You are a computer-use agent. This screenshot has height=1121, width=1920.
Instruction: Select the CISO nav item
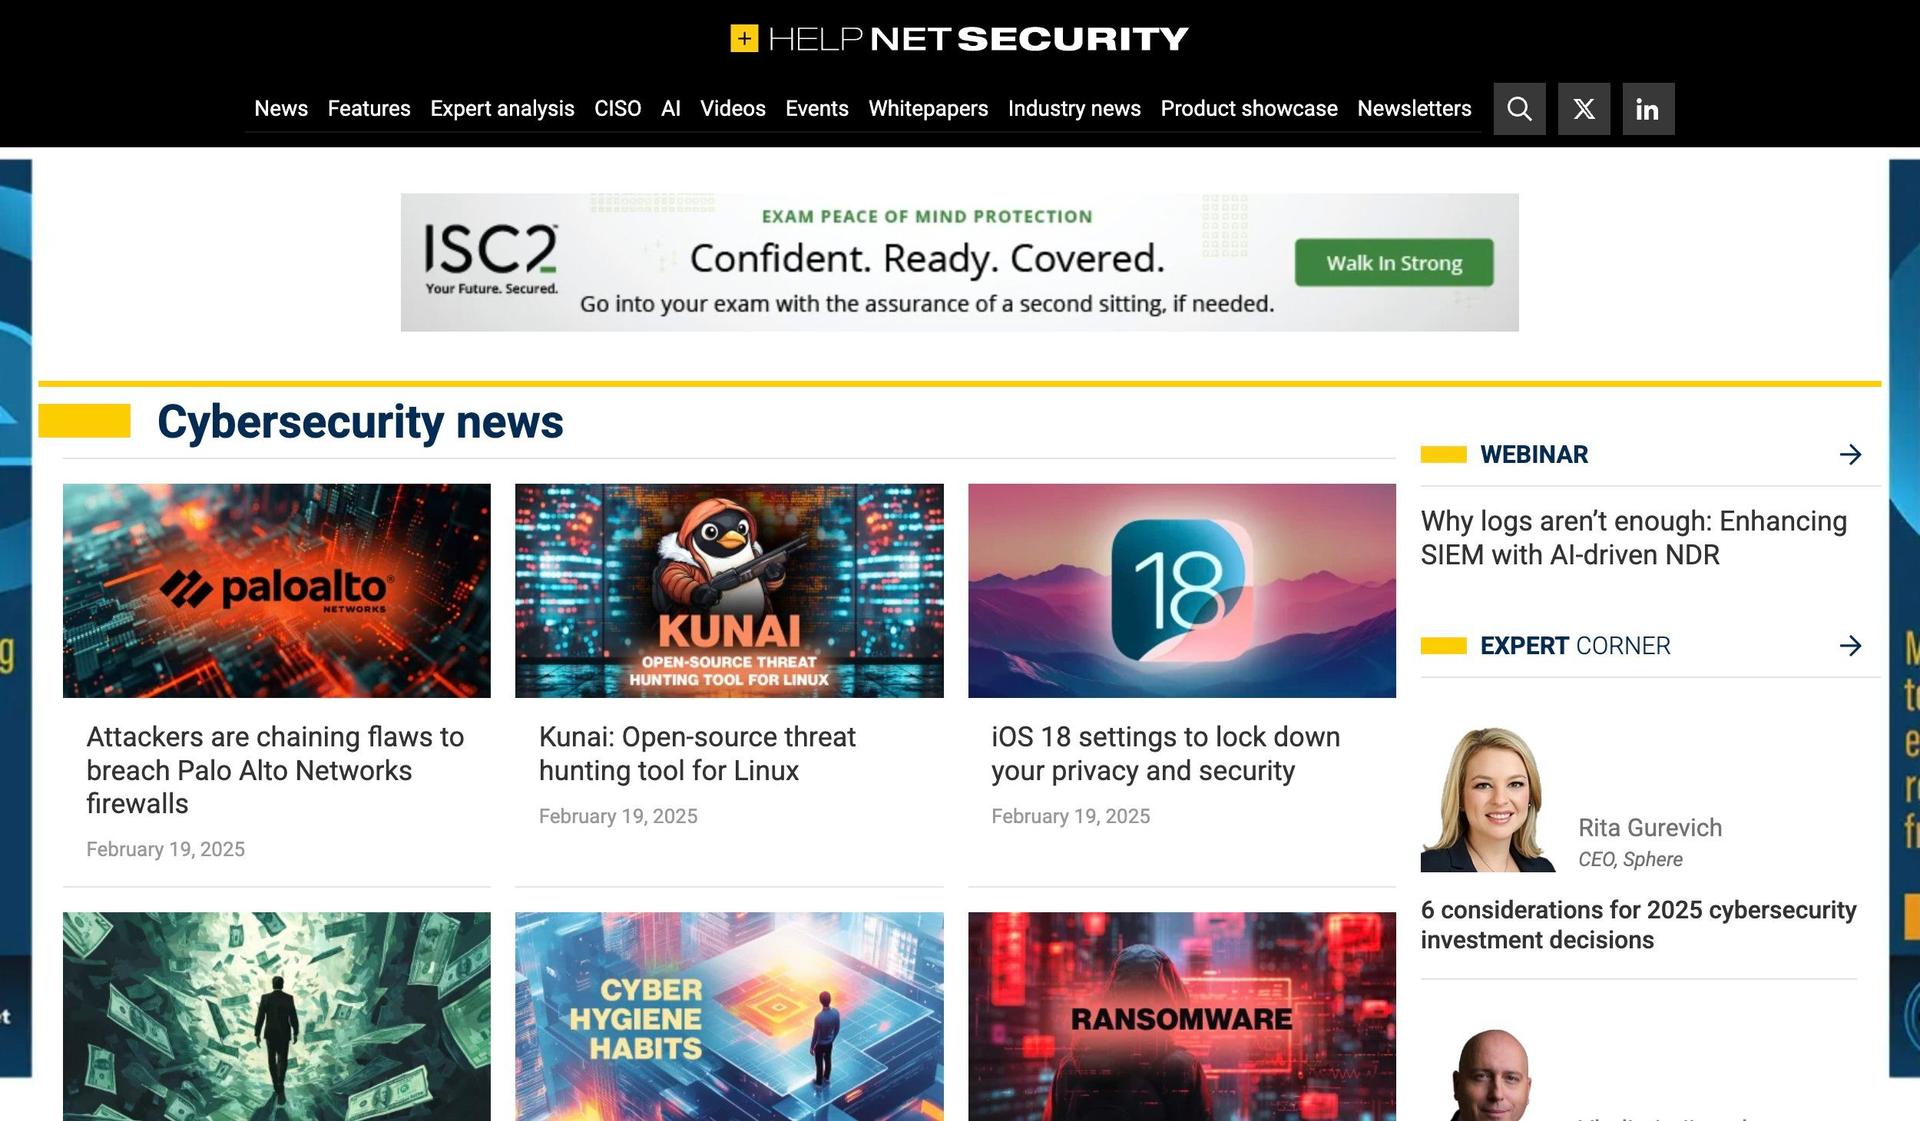[617, 108]
